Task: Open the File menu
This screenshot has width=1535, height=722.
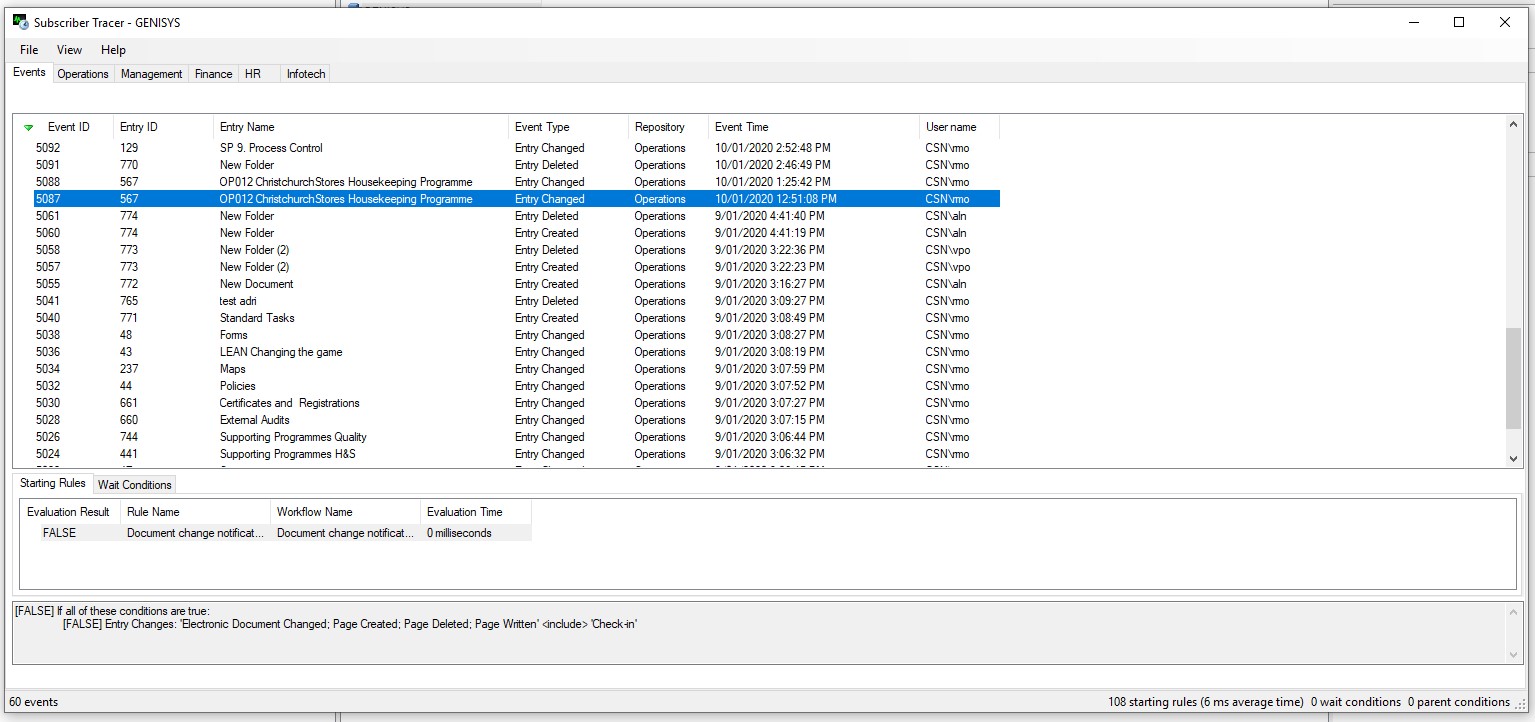Action: [29, 50]
